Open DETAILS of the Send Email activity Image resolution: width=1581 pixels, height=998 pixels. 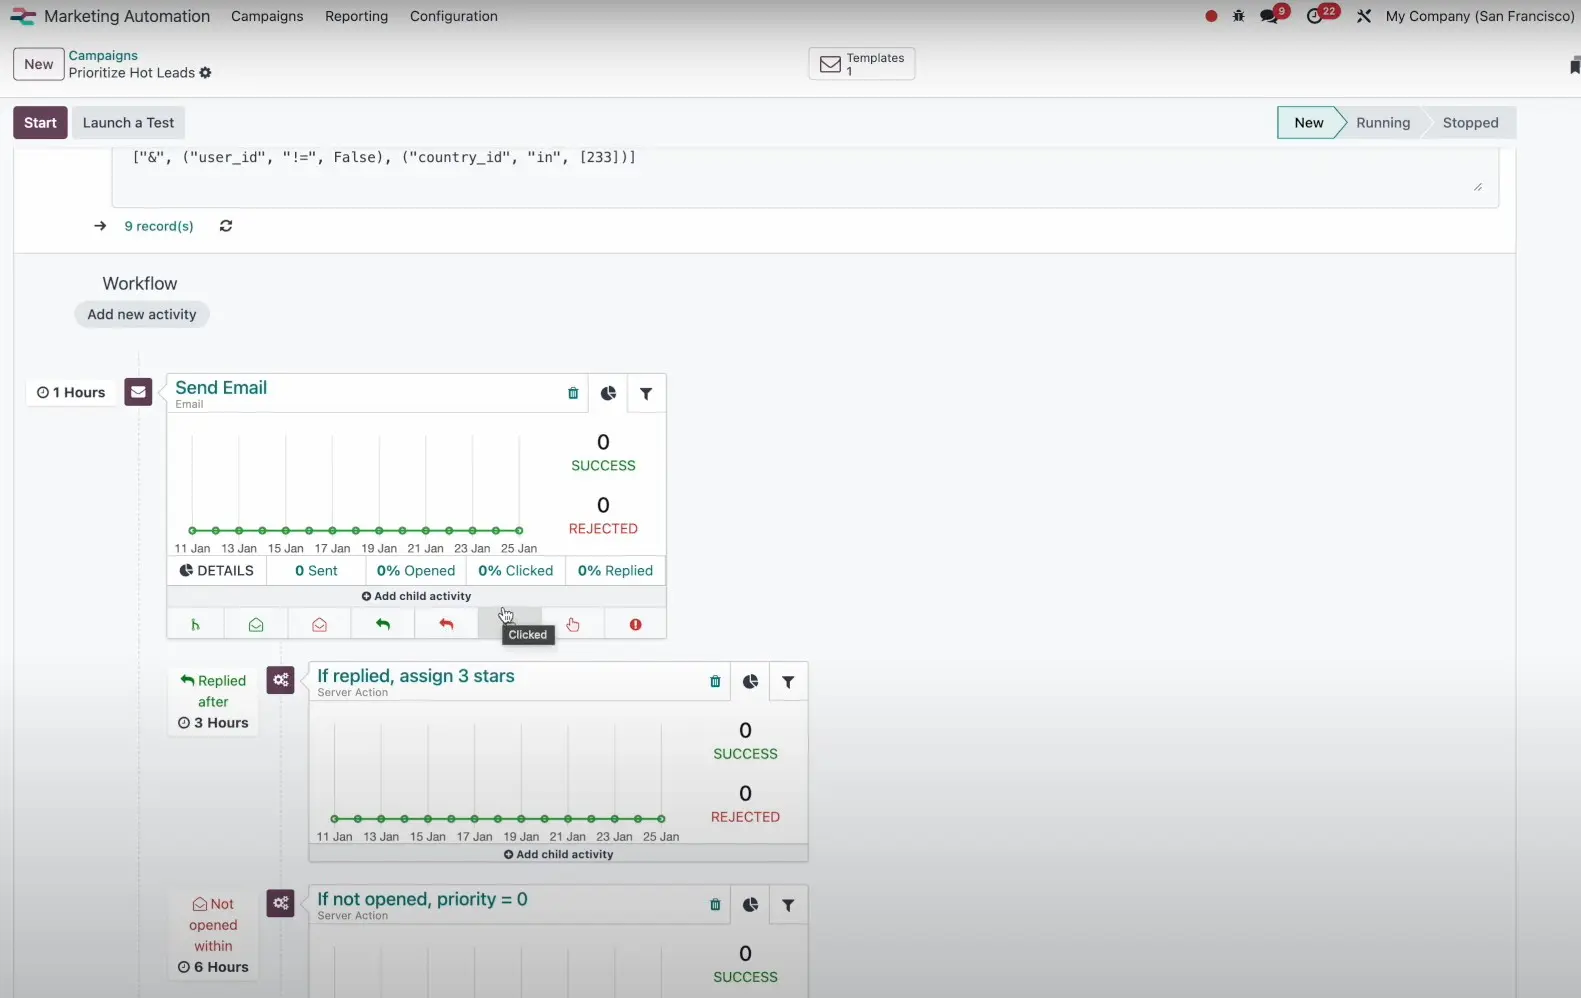tap(217, 570)
